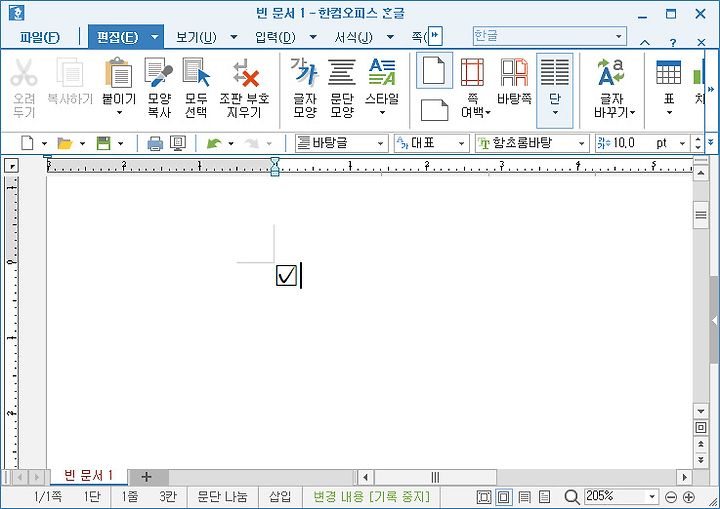
Task: Zoom out with the minus circle icon
Action: coord(671,497)
